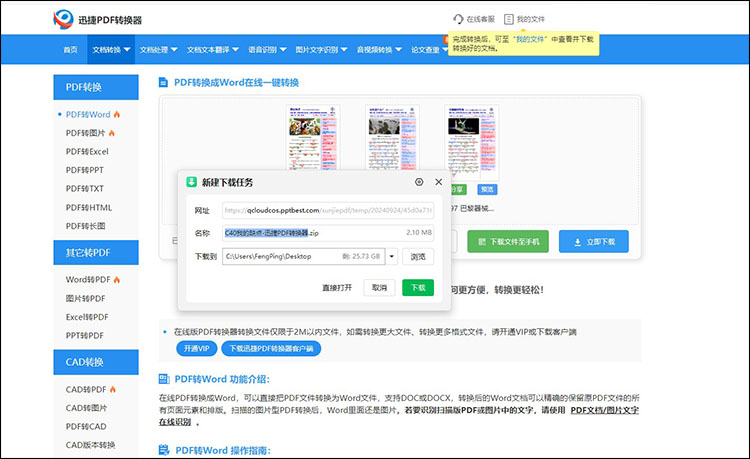The image size is (750, 459).
Task: Click 取消 in download dialog
Action: pyautogui.click(x=379, y=287)
